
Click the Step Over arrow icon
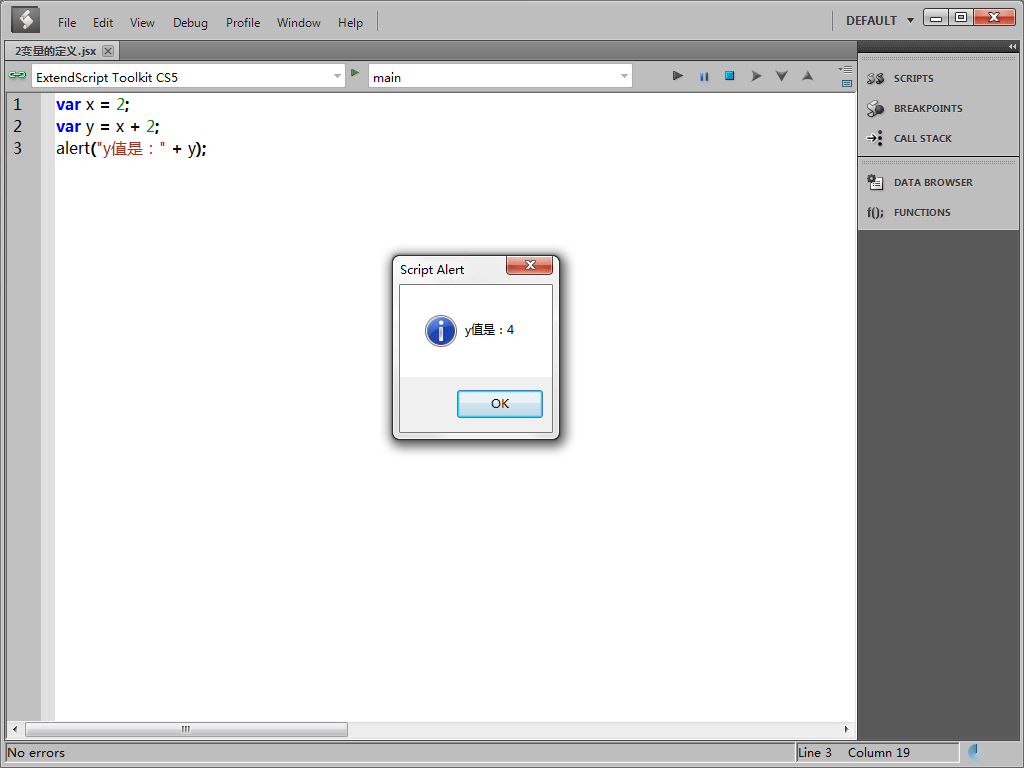pos(756,76)
